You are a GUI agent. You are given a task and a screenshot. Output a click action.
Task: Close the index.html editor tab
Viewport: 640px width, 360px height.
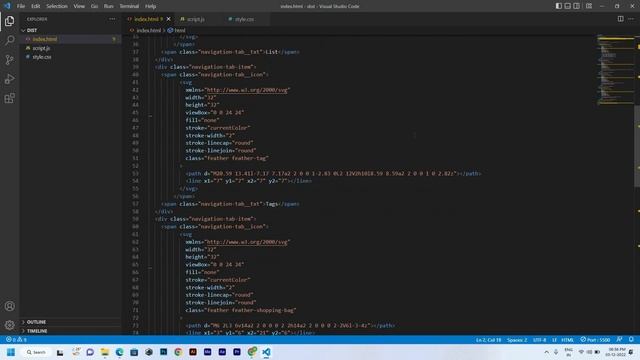pos(169,19)
